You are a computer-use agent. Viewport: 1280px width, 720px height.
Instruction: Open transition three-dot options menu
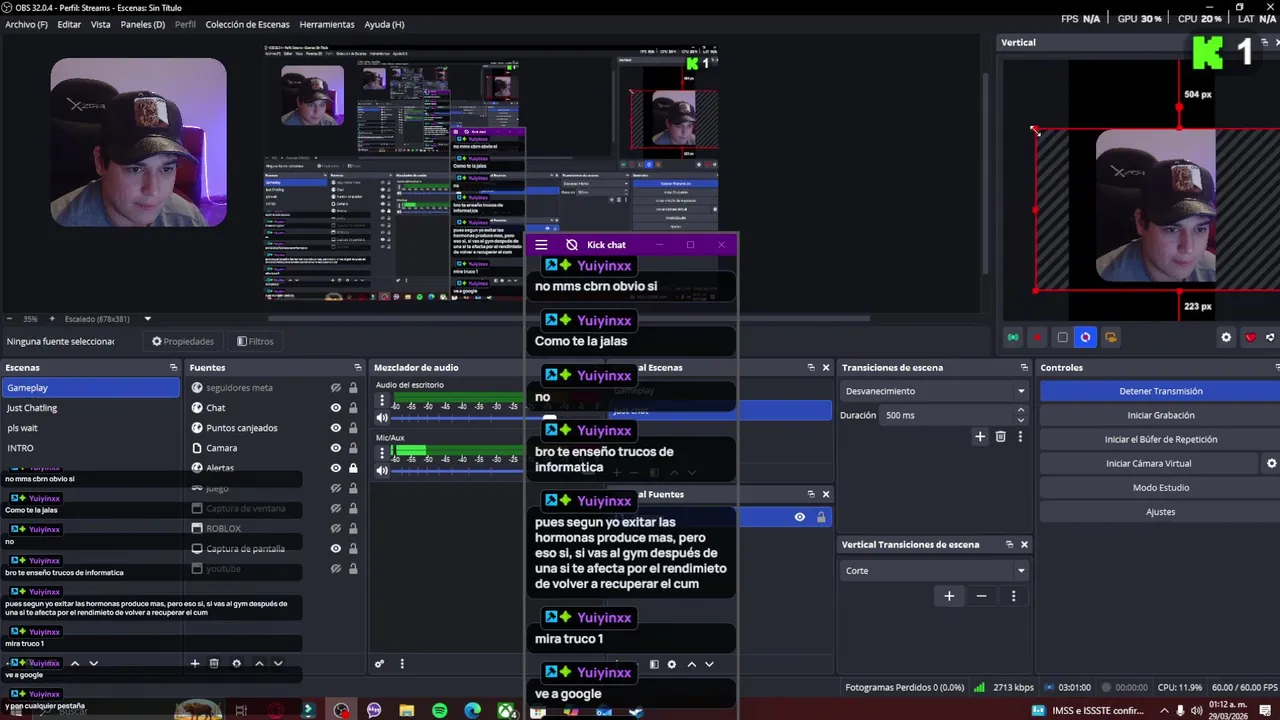click(1020, 437)
